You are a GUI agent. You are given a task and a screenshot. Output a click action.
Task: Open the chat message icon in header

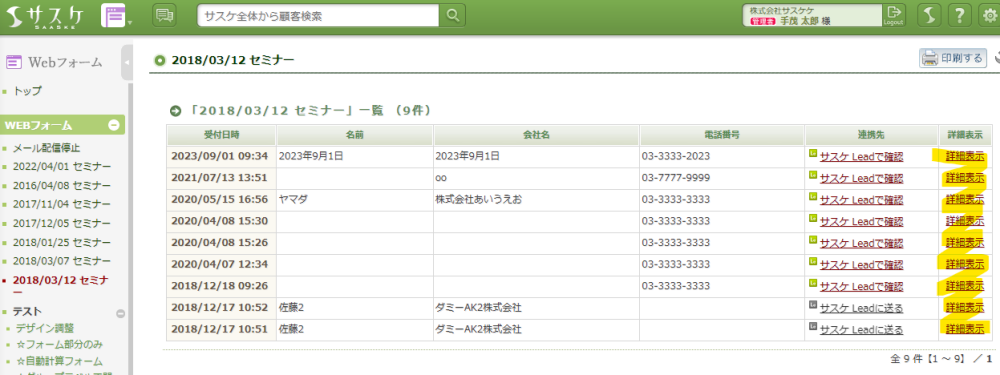pyautogui.click(x=165, y=15)
